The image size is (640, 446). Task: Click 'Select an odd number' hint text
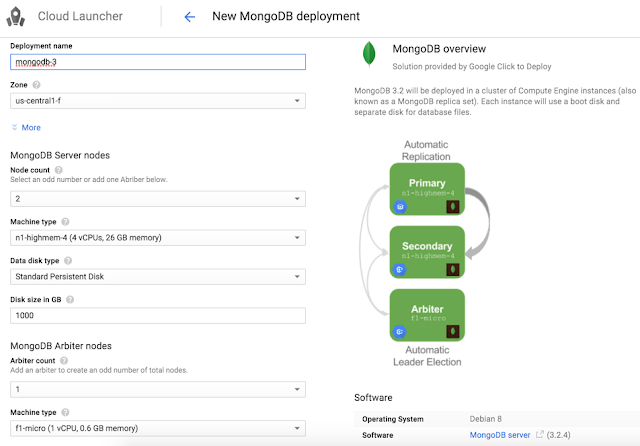click(89, 180)
